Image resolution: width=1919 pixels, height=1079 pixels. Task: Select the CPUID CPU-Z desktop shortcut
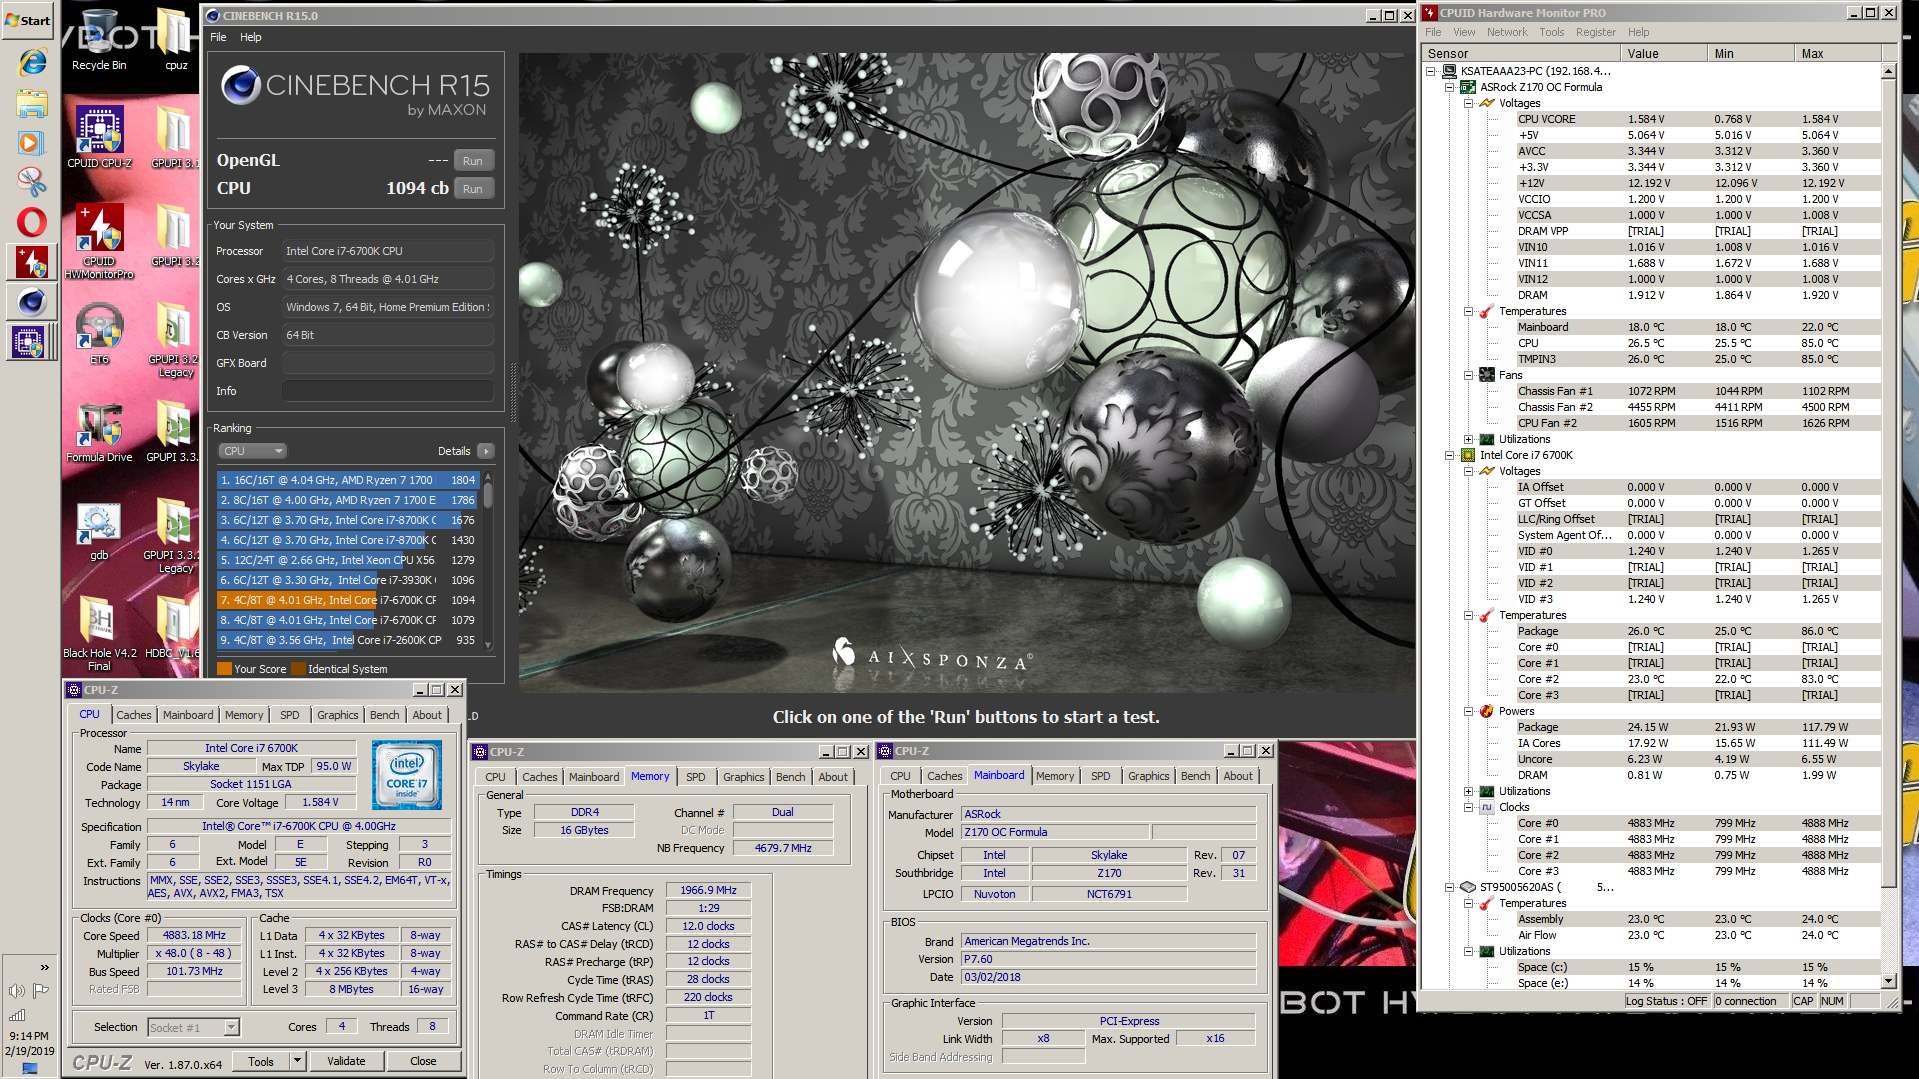(x=99, y=136)
